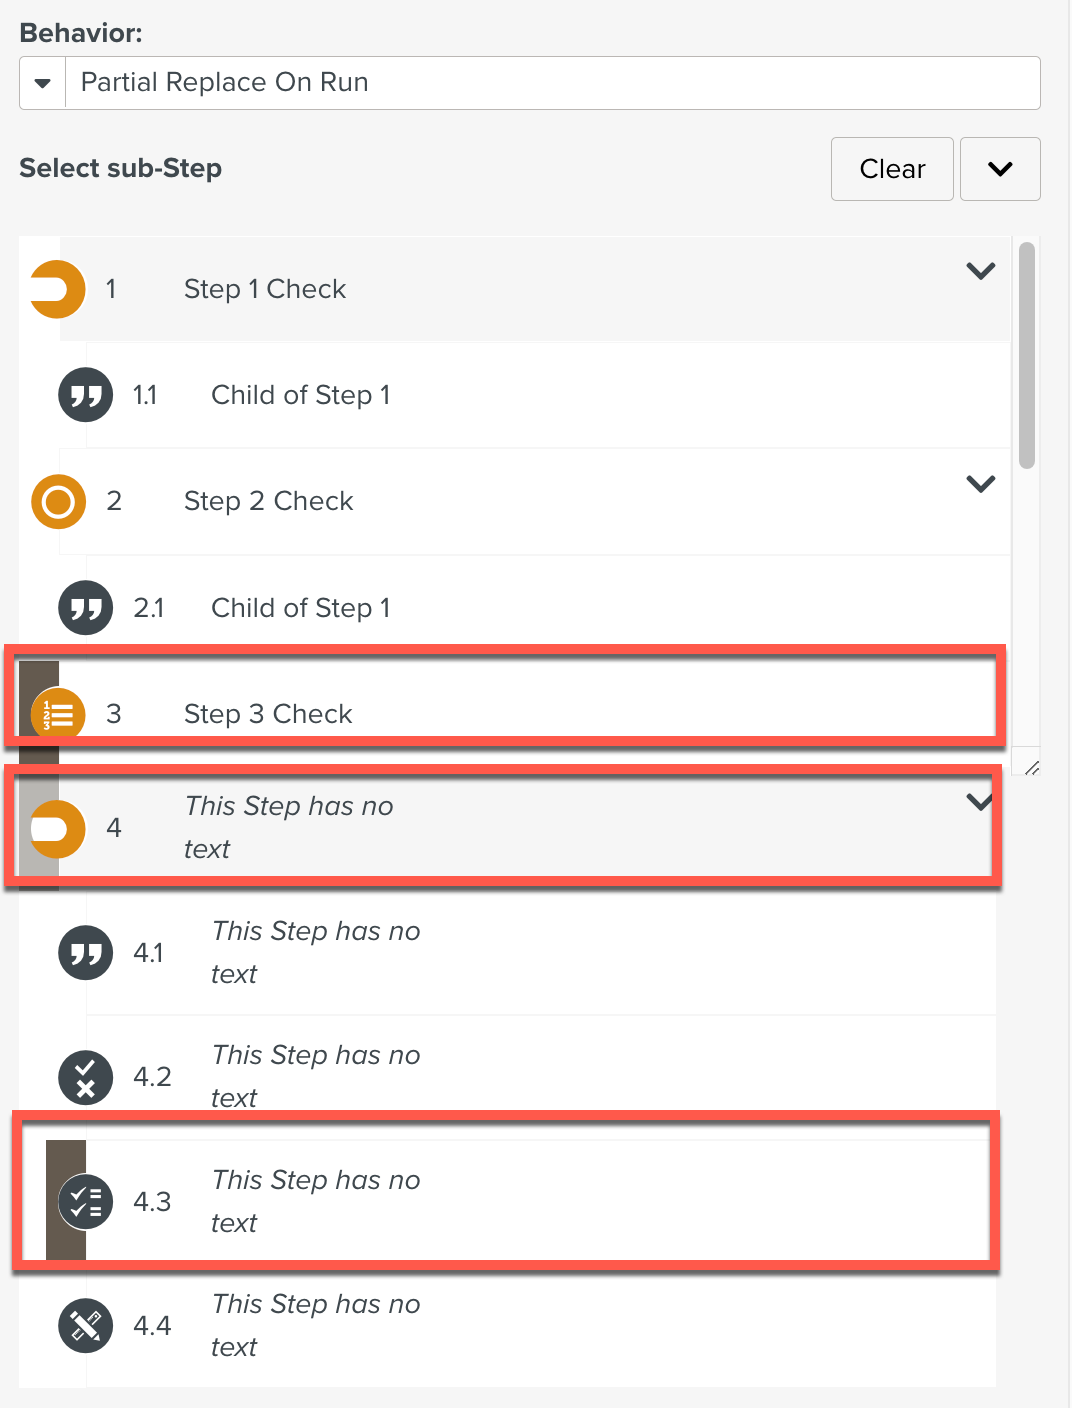Collapse Step 2 Check using its chevron
The image size is (1072, 1408).
(981, 484)
